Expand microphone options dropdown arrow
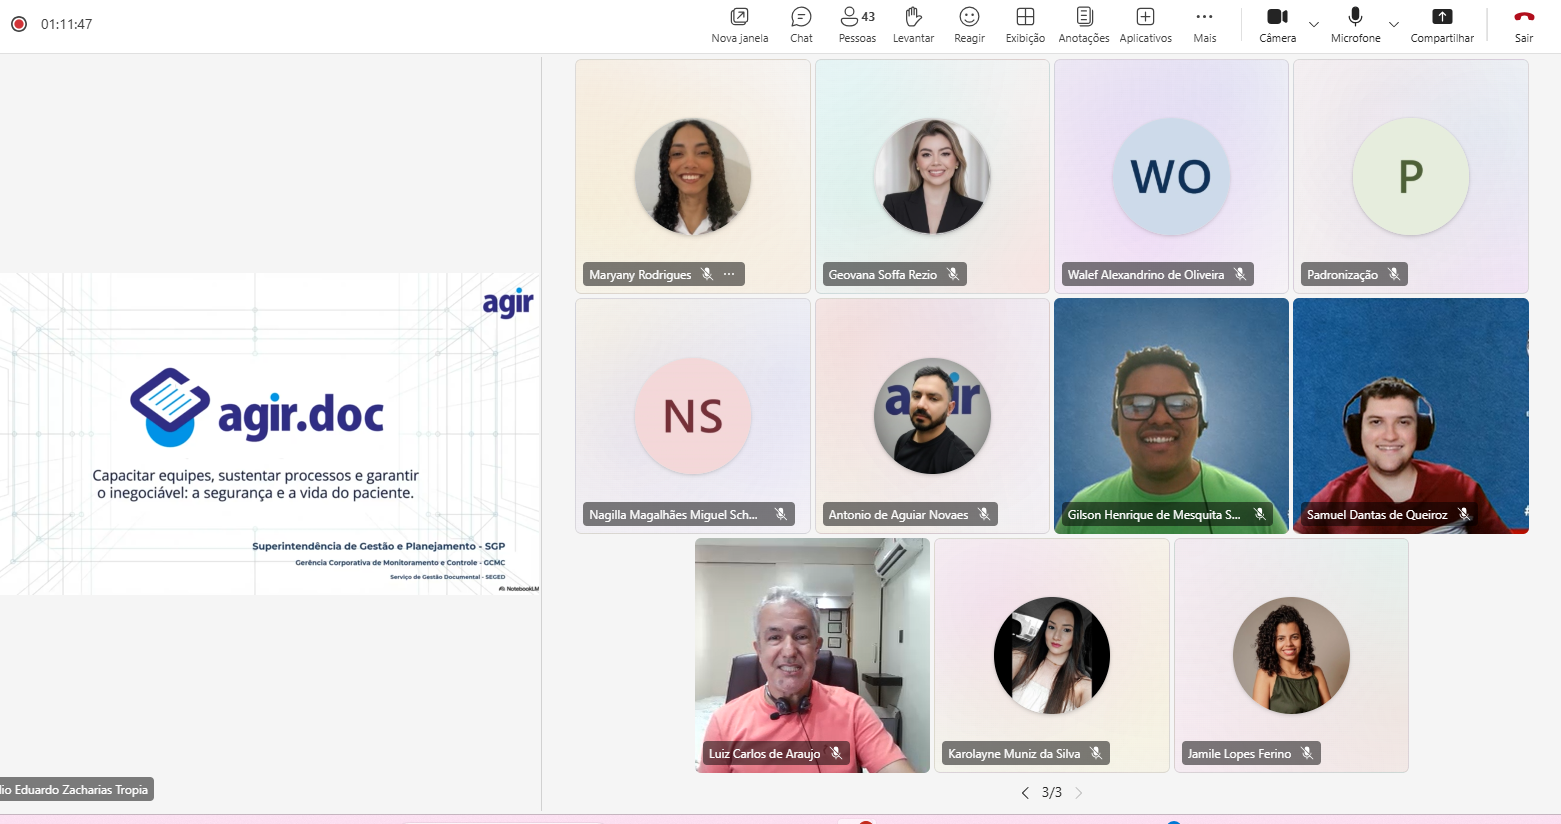The image size is (1561, 824). (1394, 25)
